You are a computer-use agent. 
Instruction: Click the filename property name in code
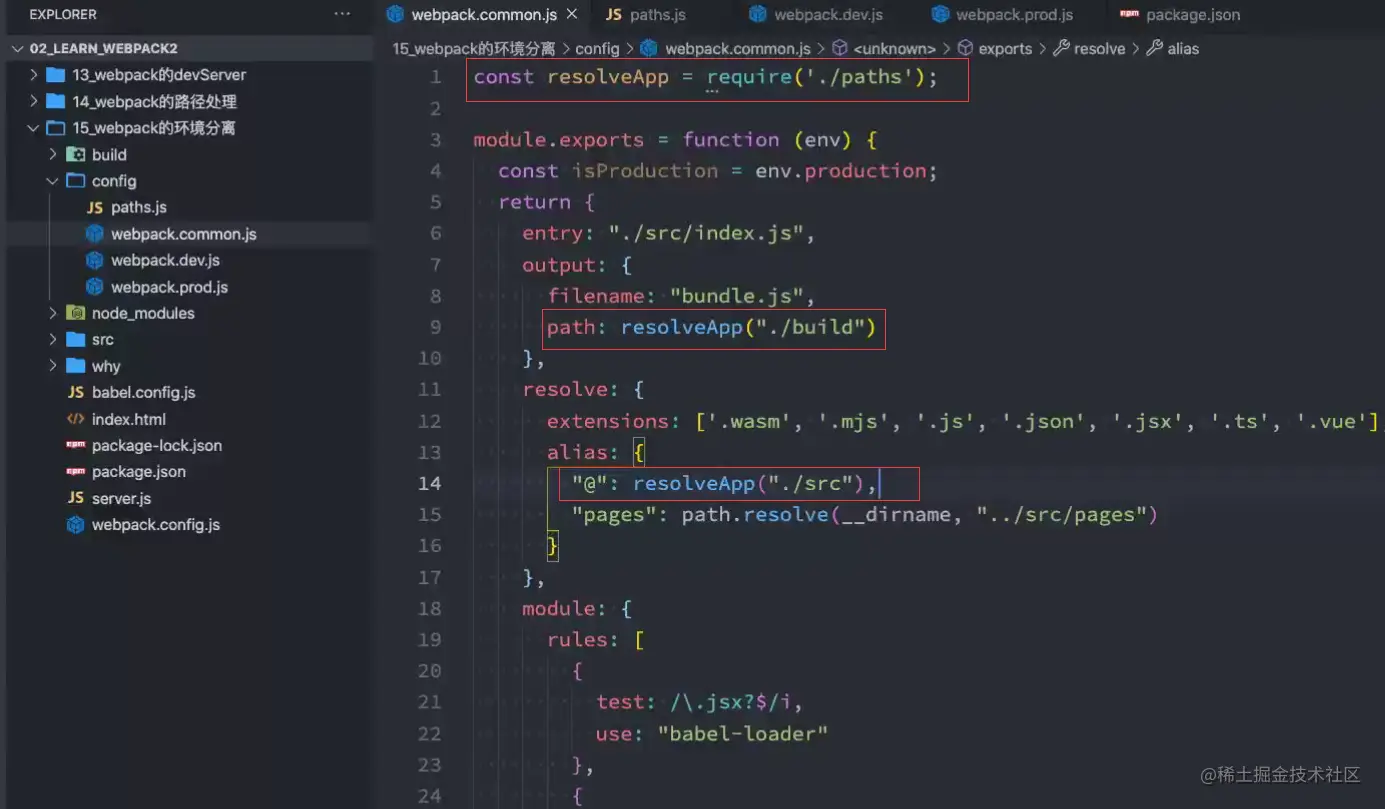pyautogui.click(x=596, y=296)
